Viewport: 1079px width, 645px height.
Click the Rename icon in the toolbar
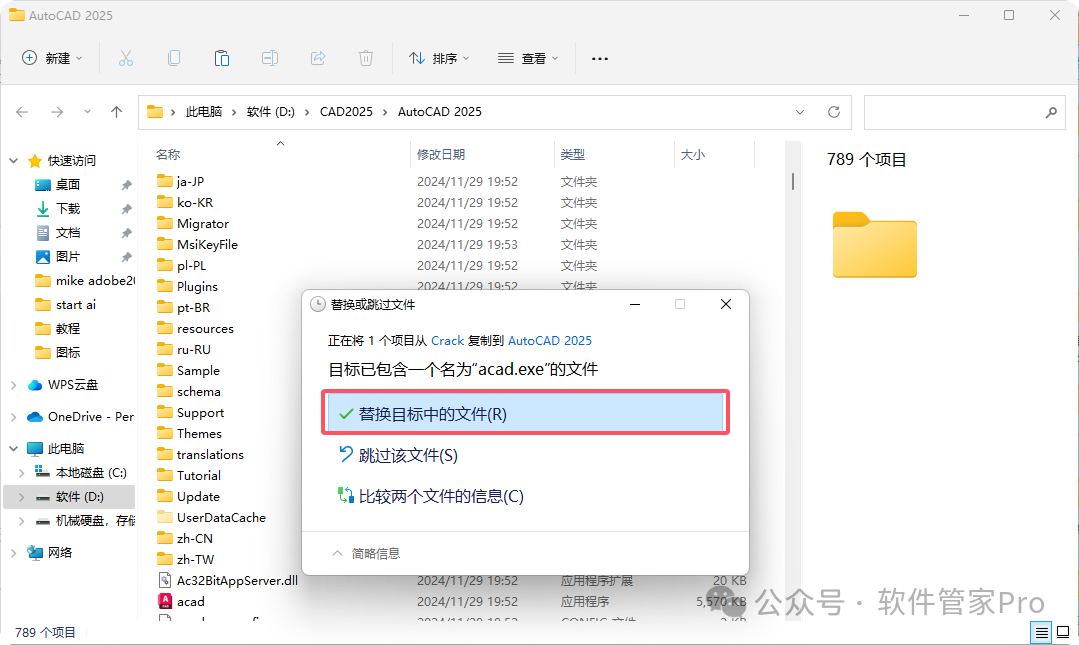(270, 59)
